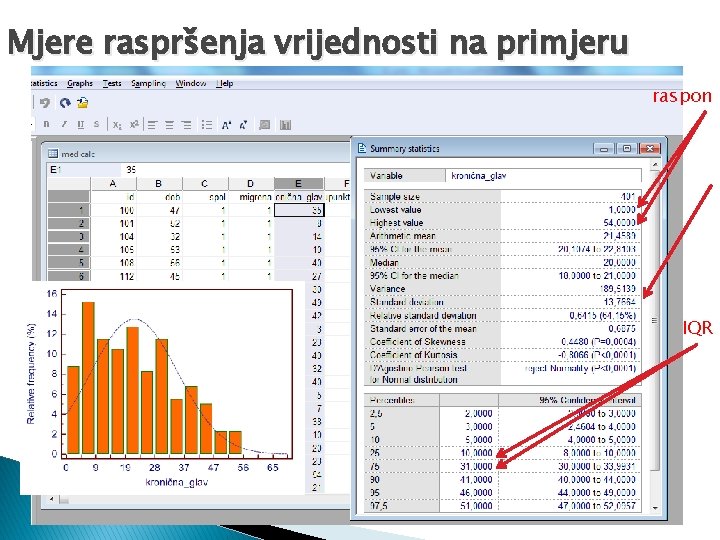Select row 3 header
Screen dimensions: 720x540
click(69, 236)
